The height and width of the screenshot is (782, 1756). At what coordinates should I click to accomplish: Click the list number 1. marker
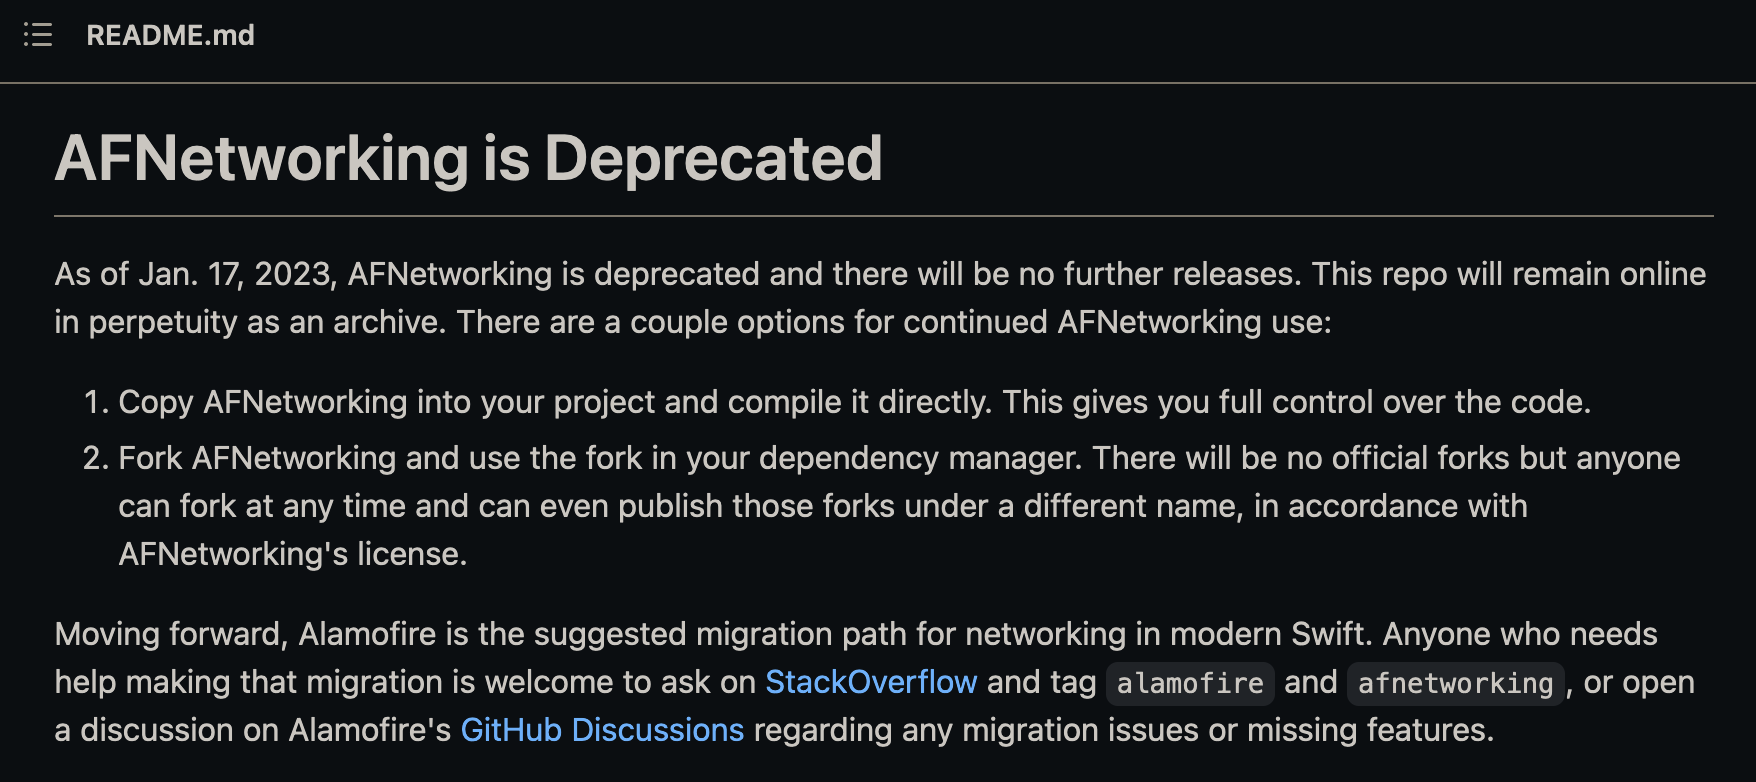96,402
